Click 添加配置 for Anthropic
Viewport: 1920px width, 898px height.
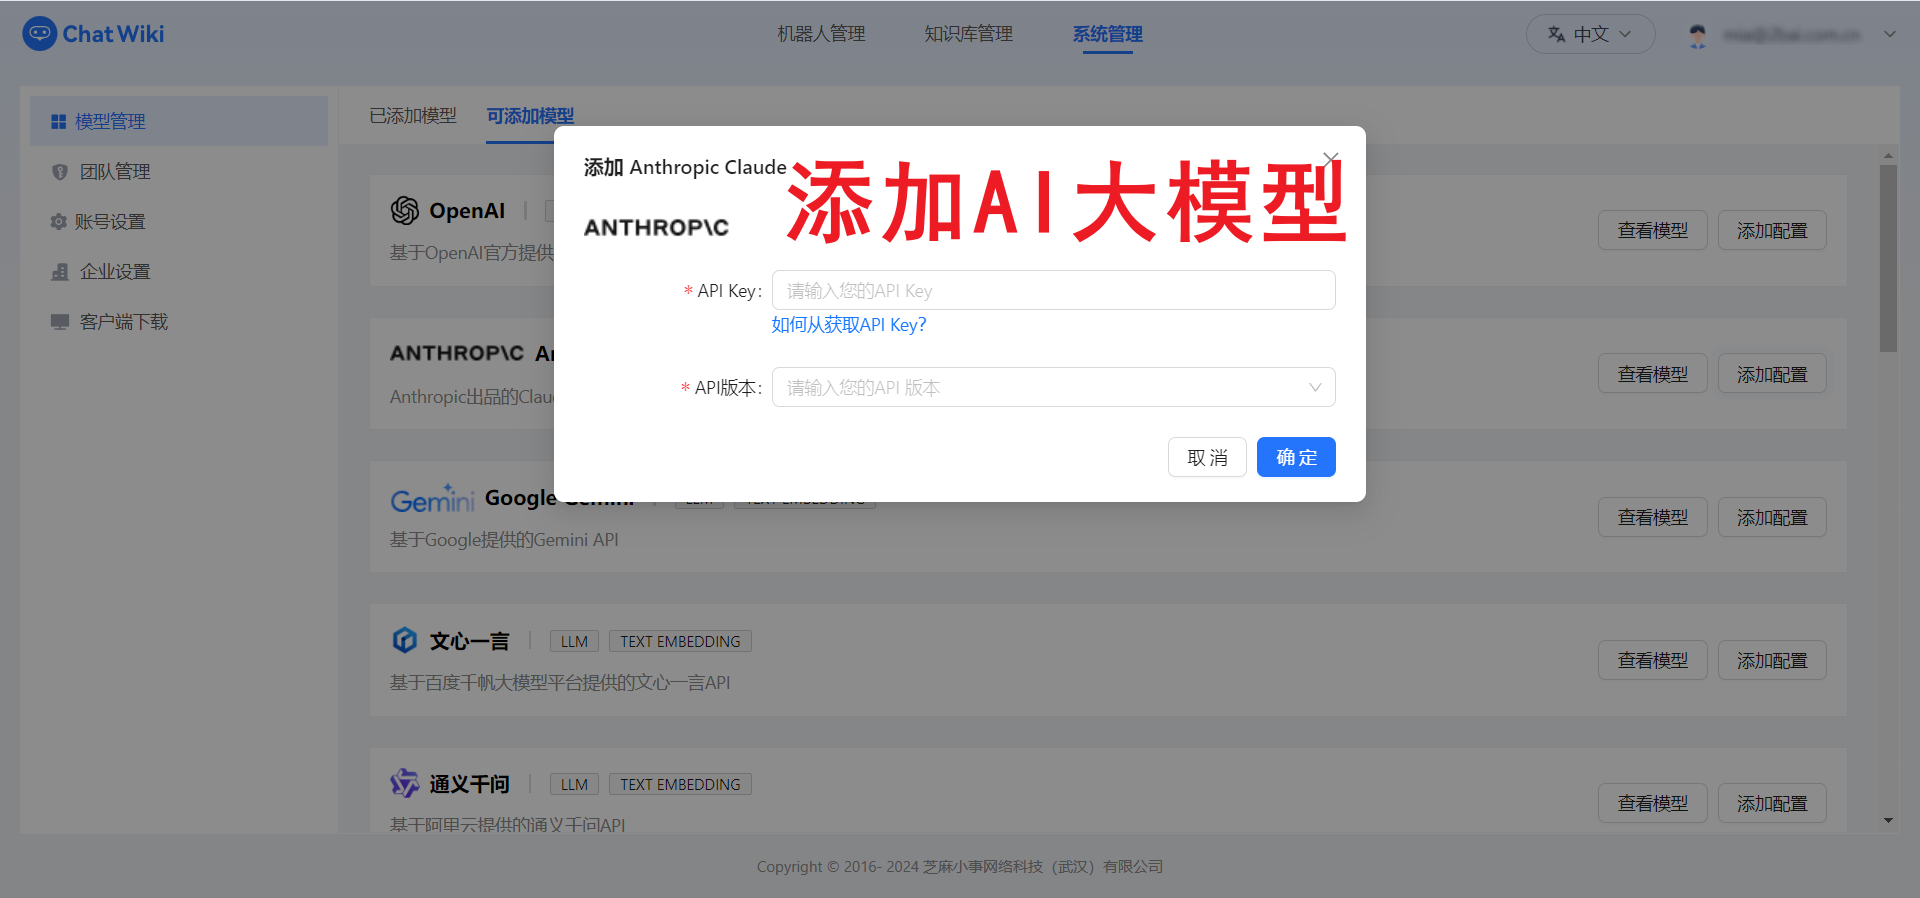(1772, 374)
